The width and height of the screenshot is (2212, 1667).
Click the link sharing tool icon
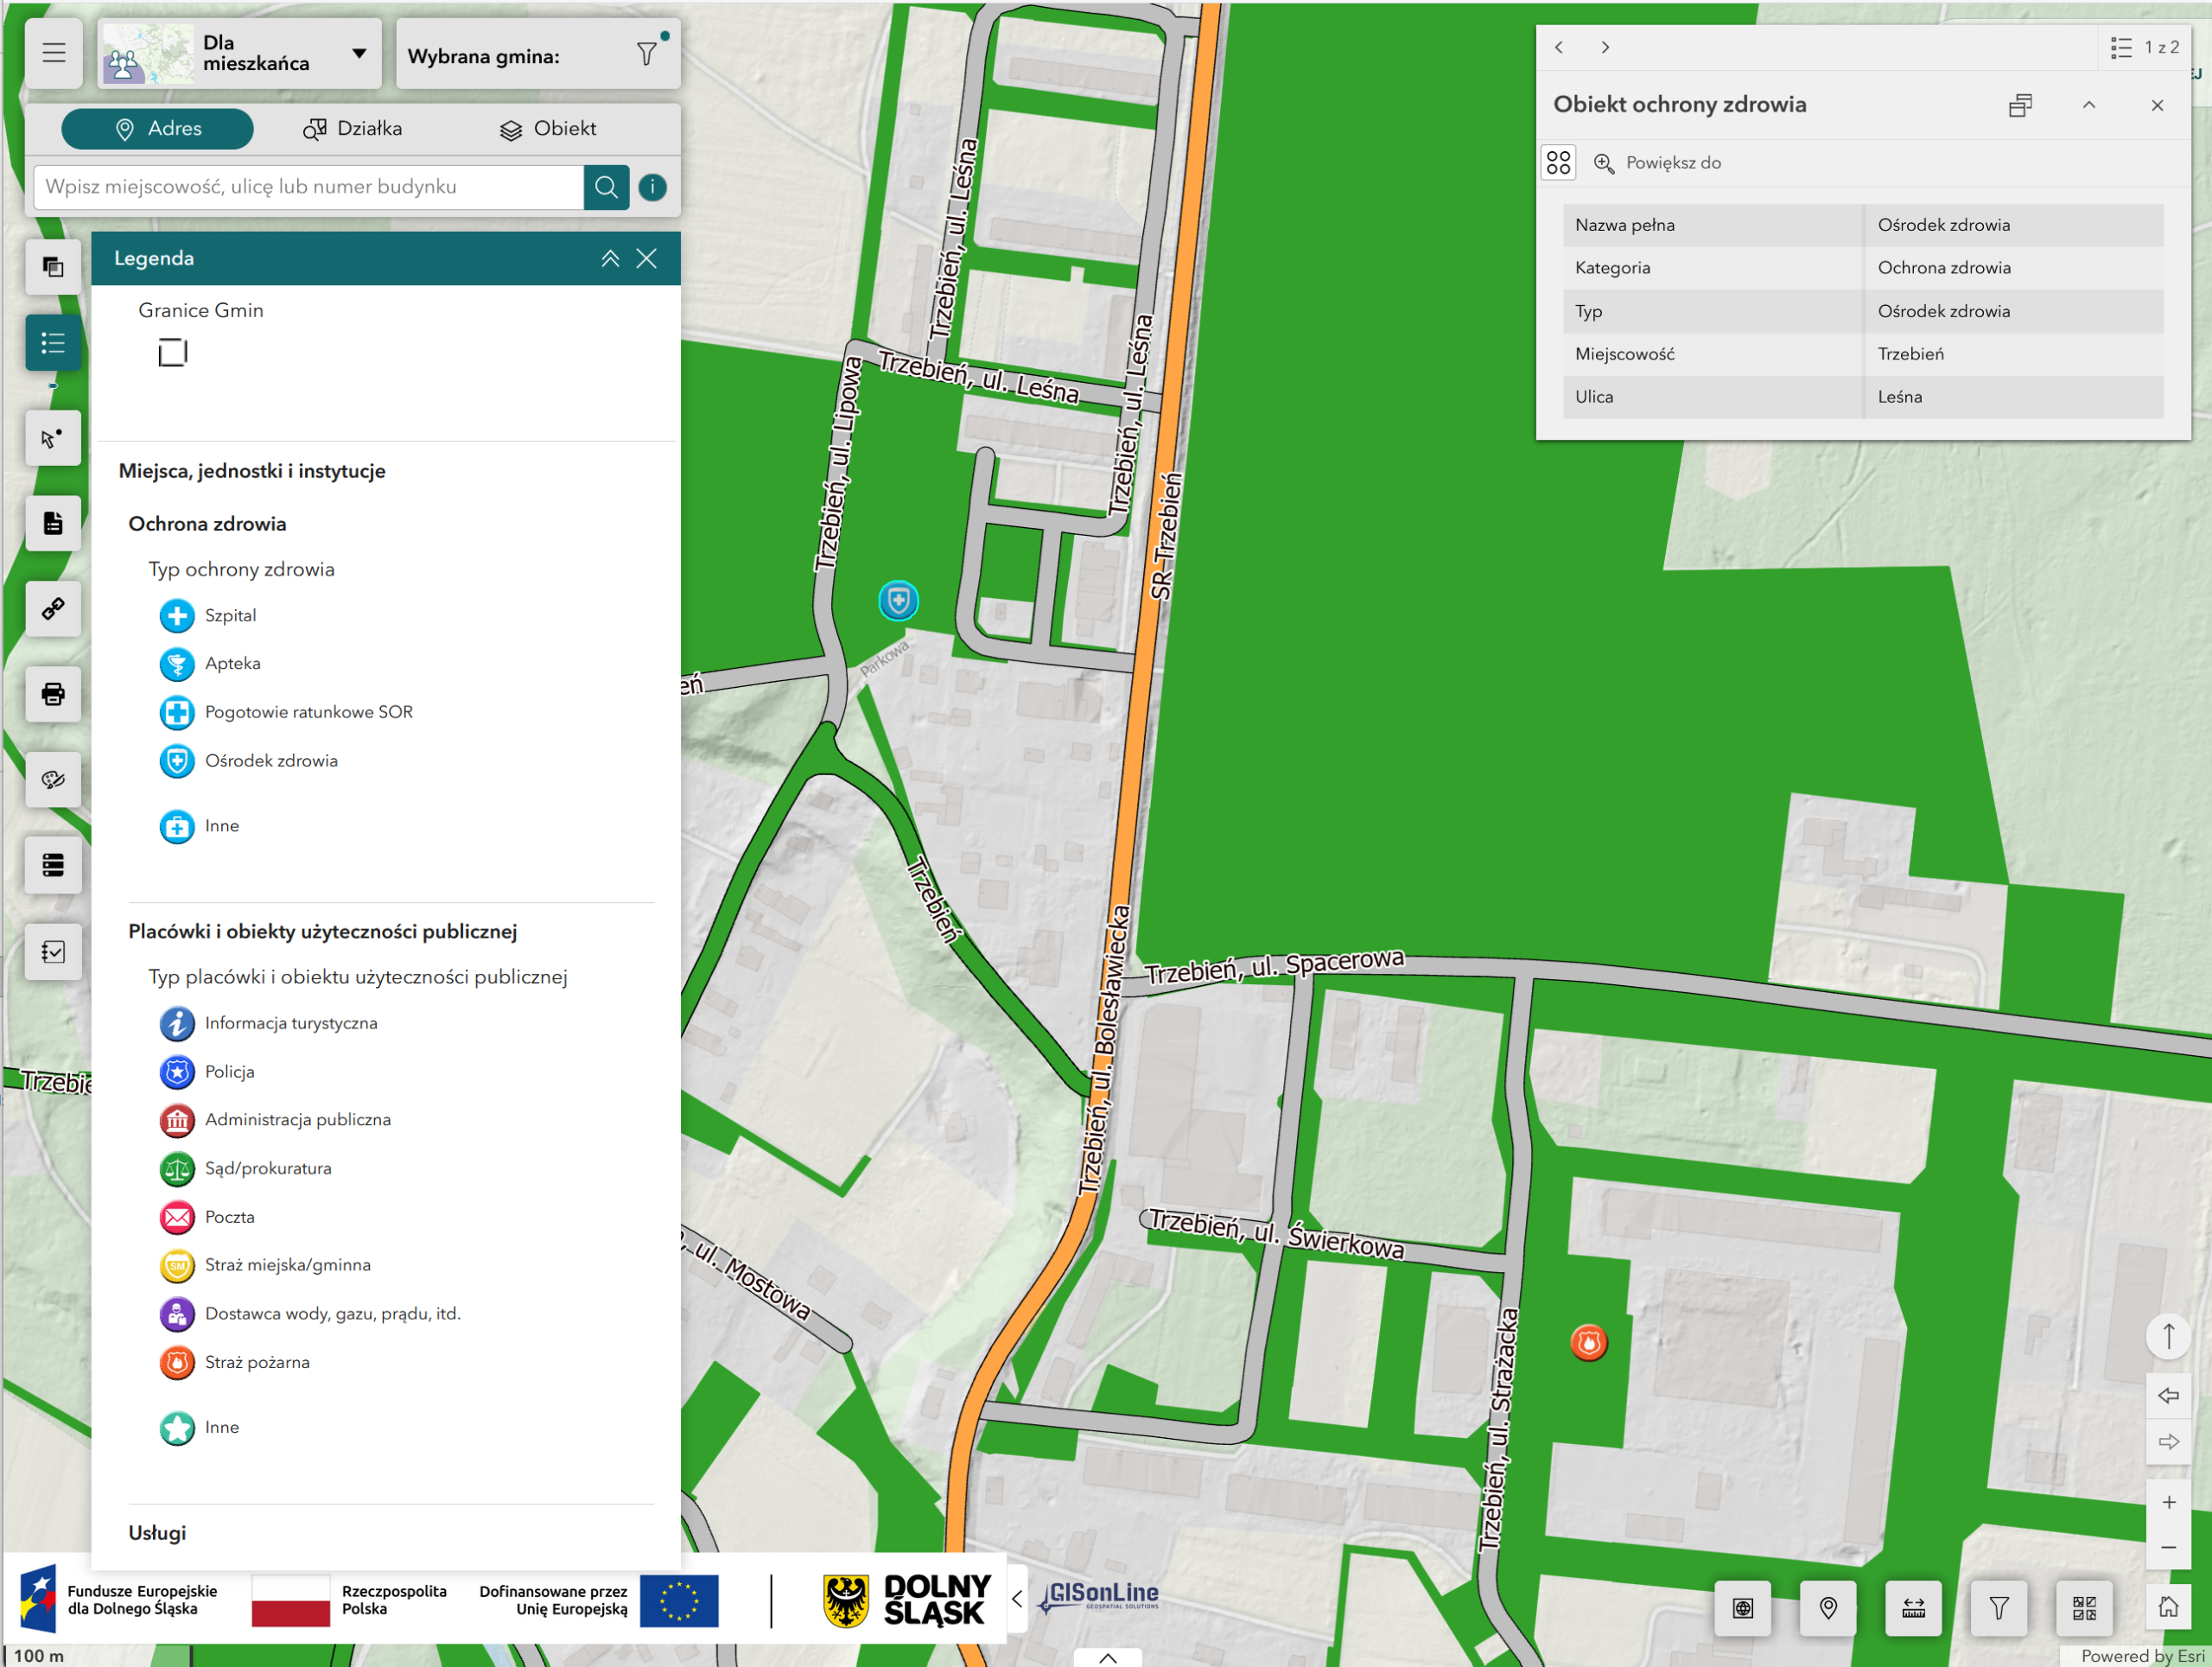(53, 609)
